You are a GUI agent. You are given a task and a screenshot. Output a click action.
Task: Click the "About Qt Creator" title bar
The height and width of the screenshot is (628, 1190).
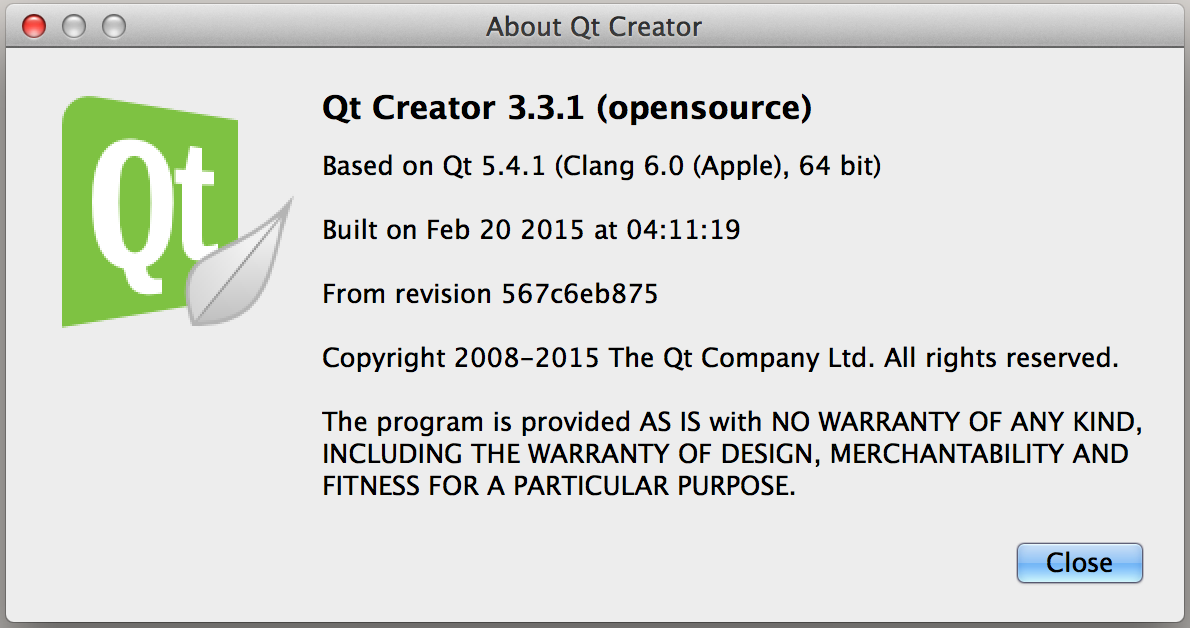click(594, 25)
